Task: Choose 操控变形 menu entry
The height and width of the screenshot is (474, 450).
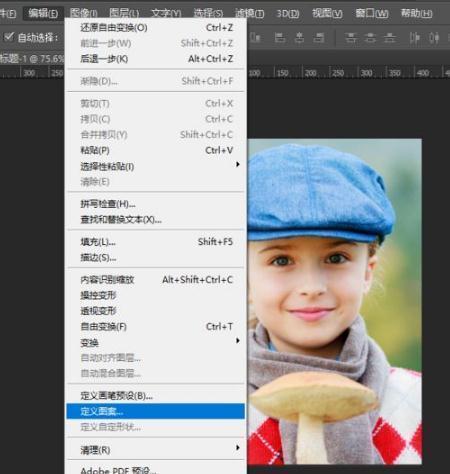Action: point(156,295)
